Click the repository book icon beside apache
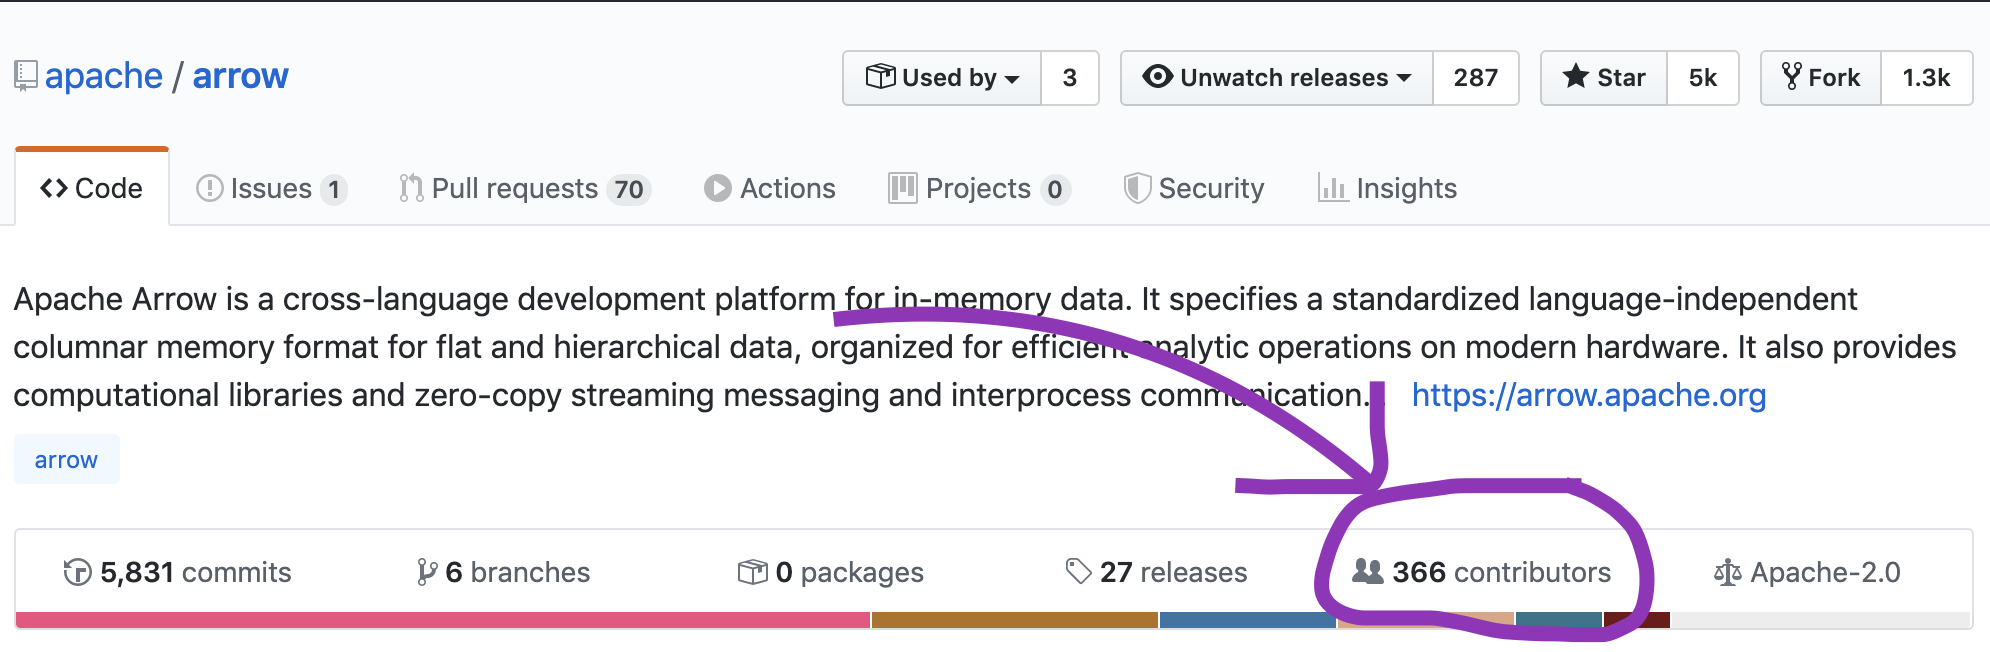The height and width of the screenshot is (652, 1990). [x=26, y=76]
